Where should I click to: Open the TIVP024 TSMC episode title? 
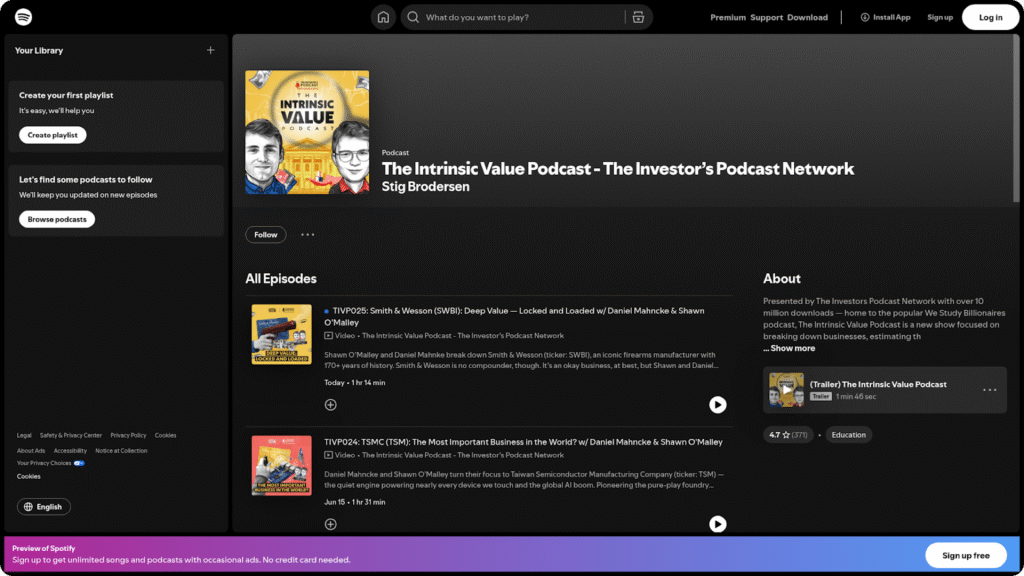[523, 442]
